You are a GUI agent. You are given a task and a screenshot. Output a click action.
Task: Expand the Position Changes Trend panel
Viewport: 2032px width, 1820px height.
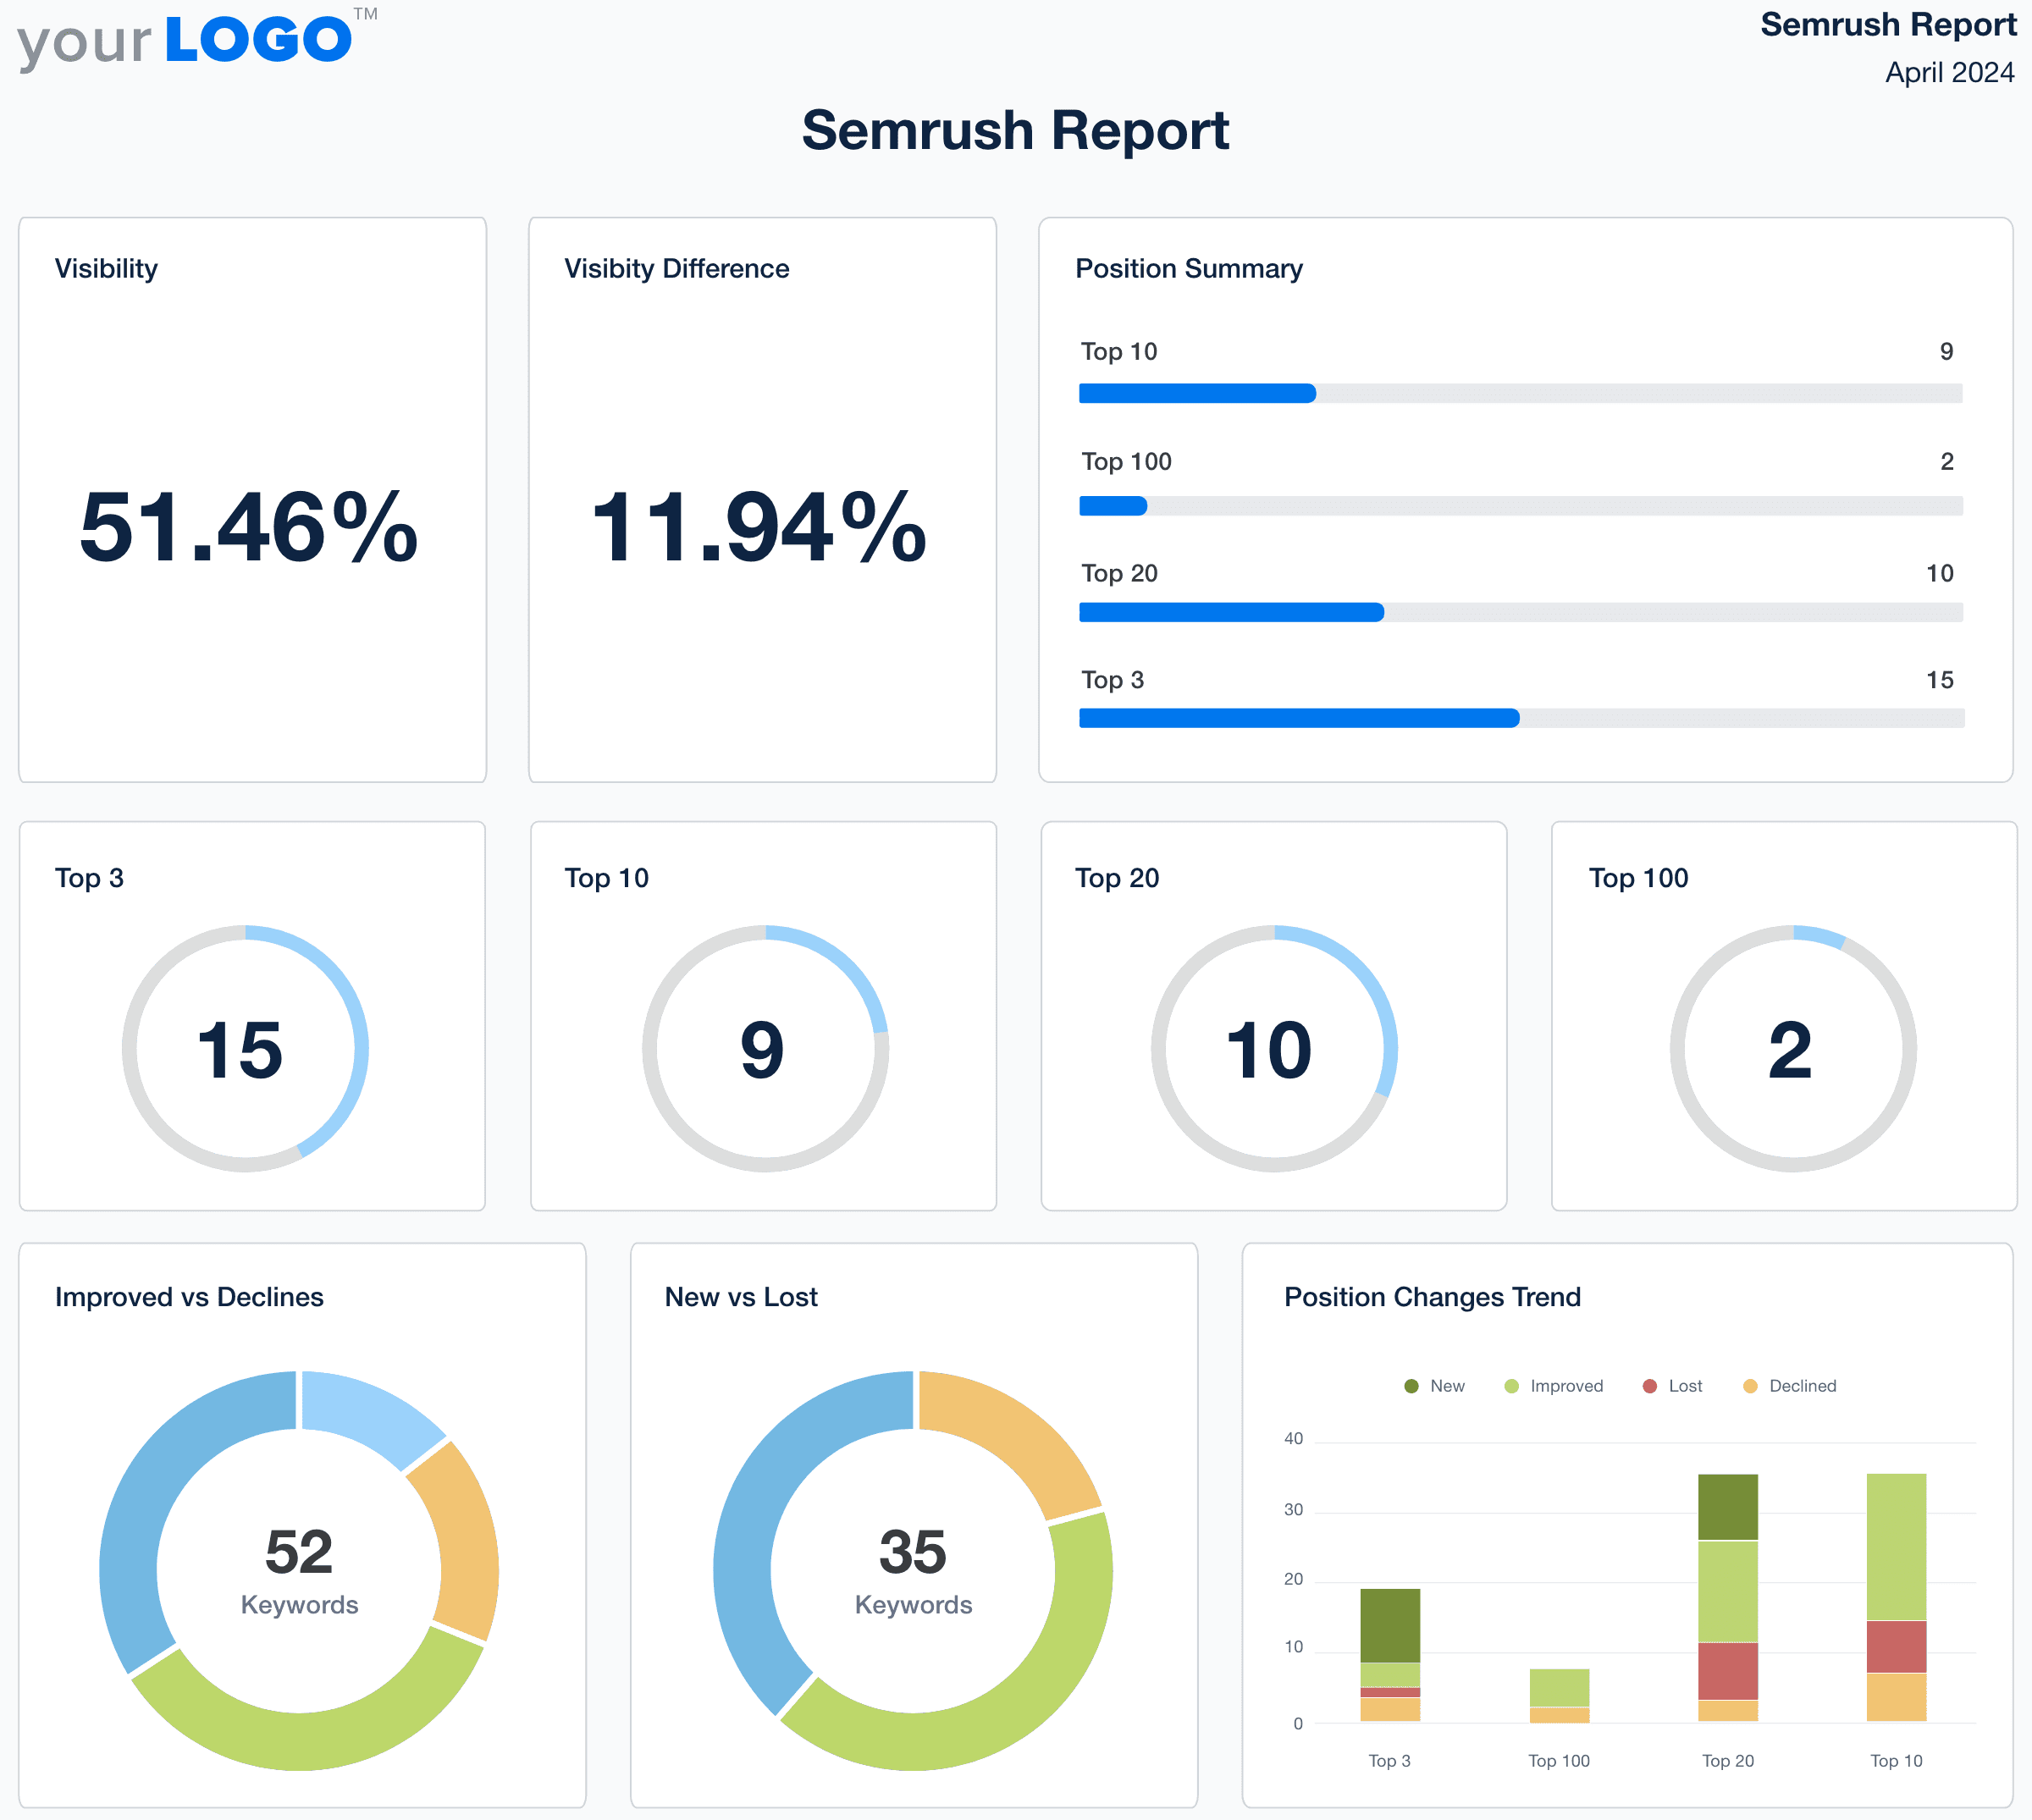click(1432, 1297)
